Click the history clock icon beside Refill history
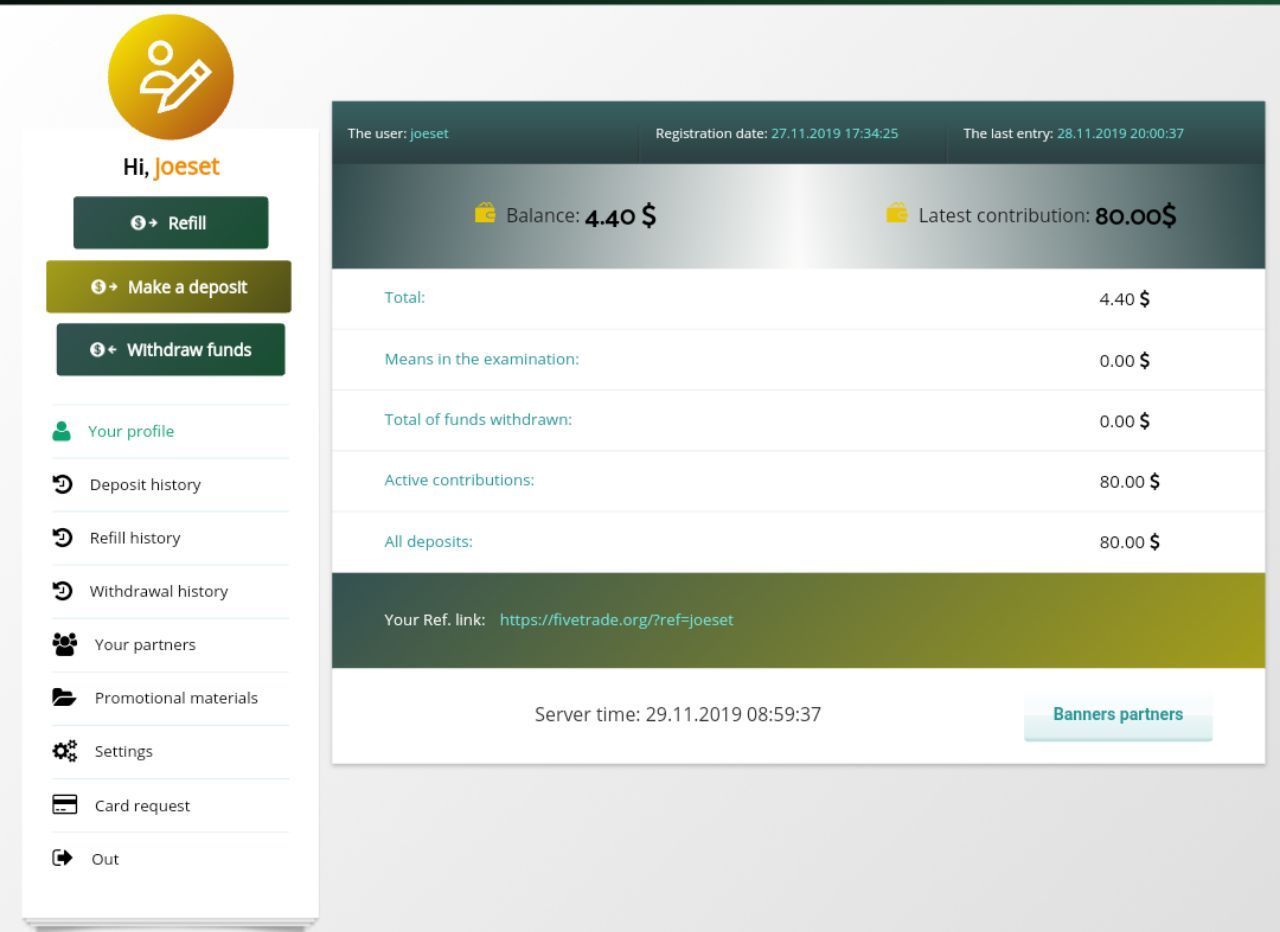The image size is (1280, 932). (x=62, y=537)
